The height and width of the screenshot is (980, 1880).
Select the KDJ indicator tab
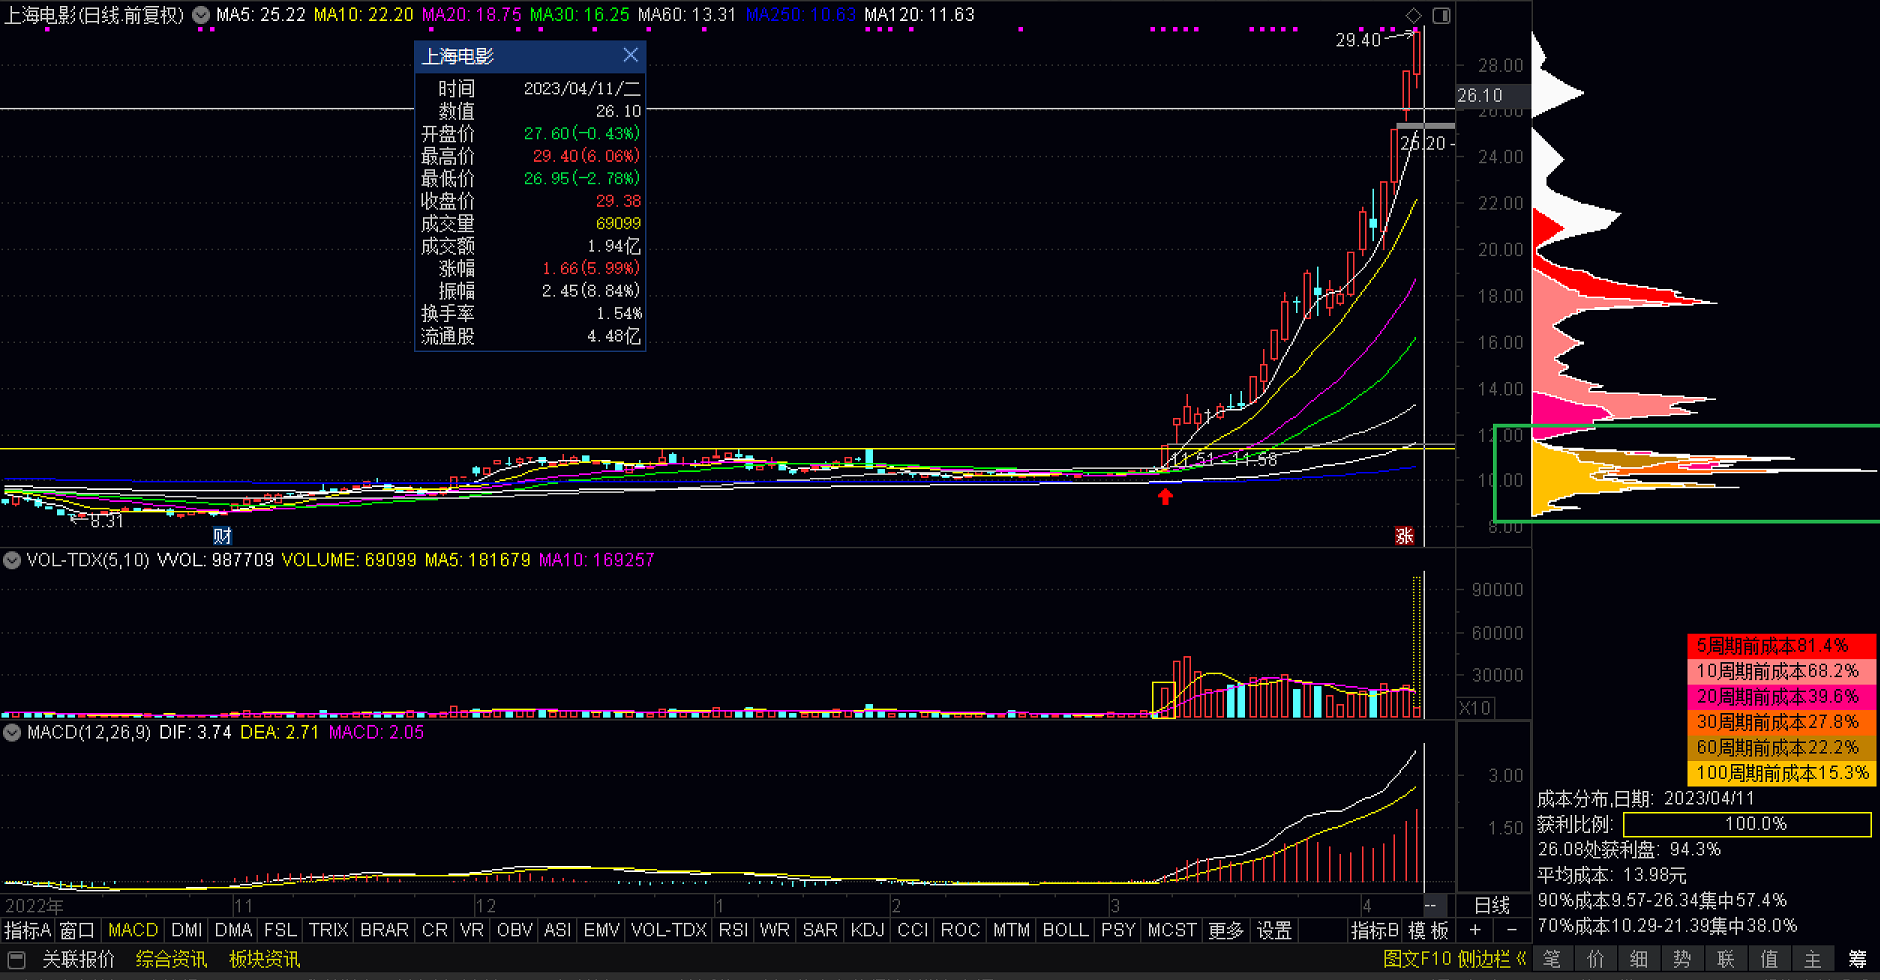click(867, 930)
